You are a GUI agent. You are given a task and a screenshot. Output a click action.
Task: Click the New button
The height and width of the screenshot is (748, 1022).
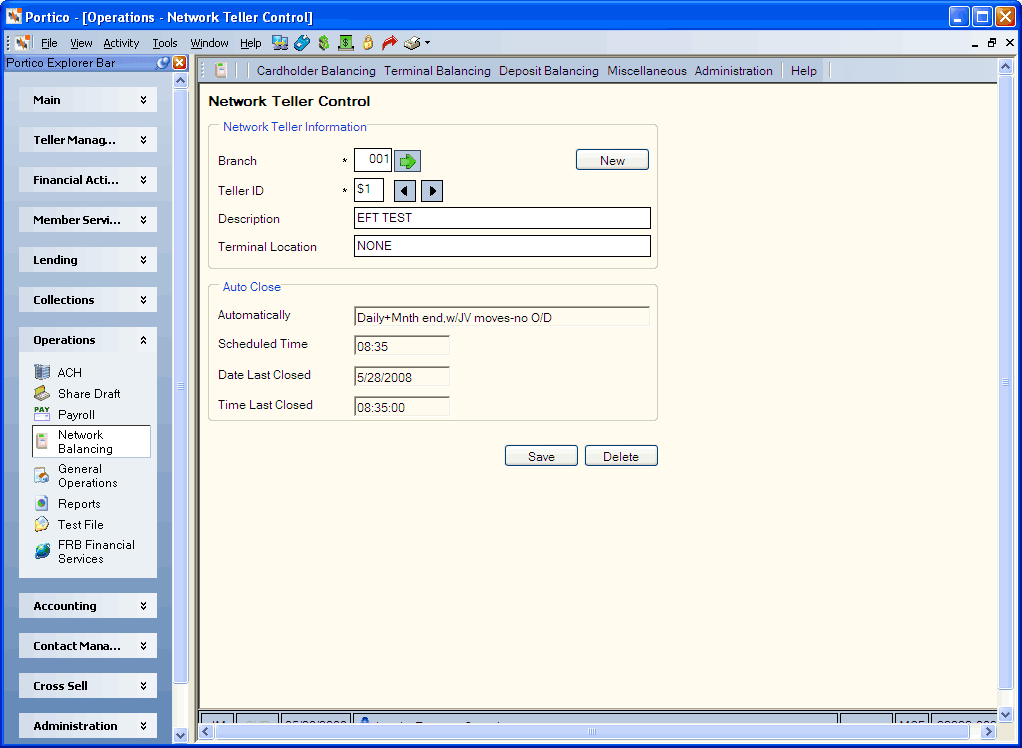click(x=612, y=160)
